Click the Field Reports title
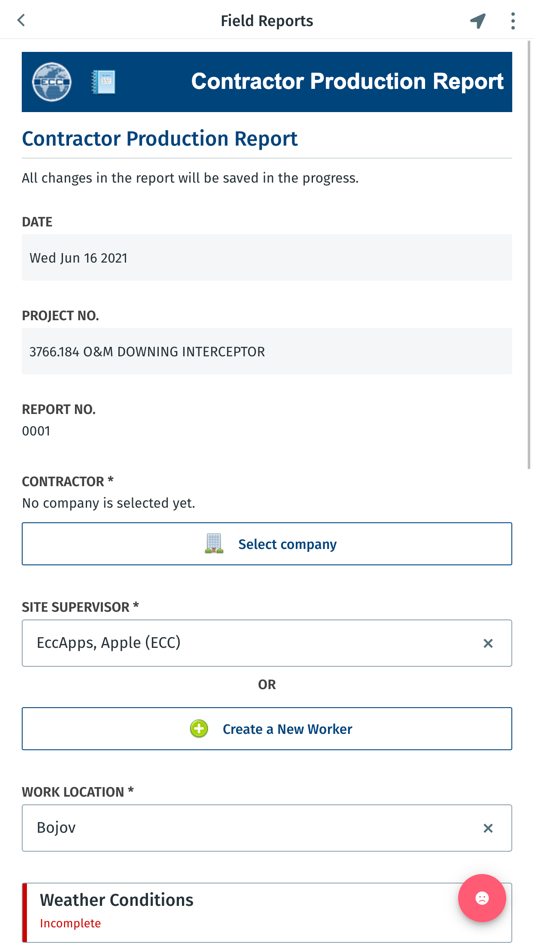The image size is (534, 950). [x=267, y=21]
